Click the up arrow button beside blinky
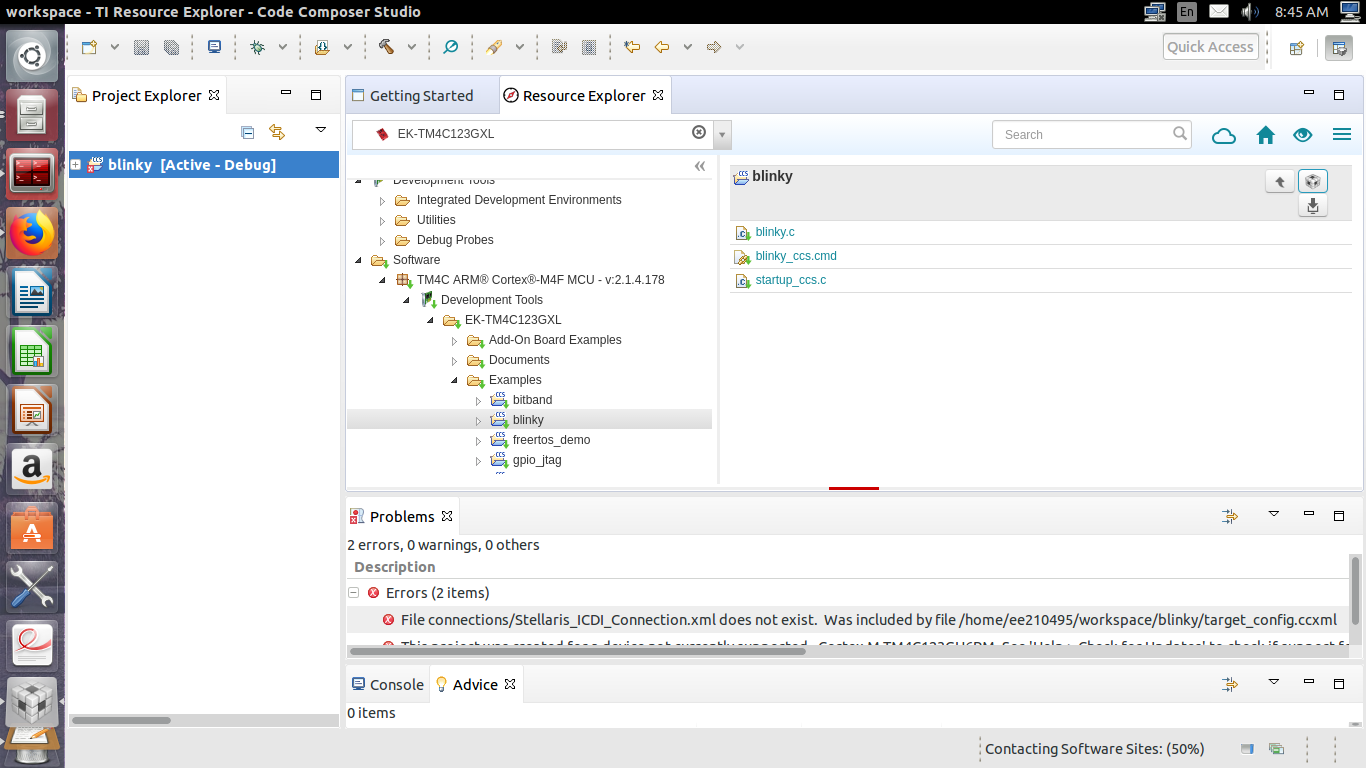This screenshot has height=768, width=1366. point(1280,182)
